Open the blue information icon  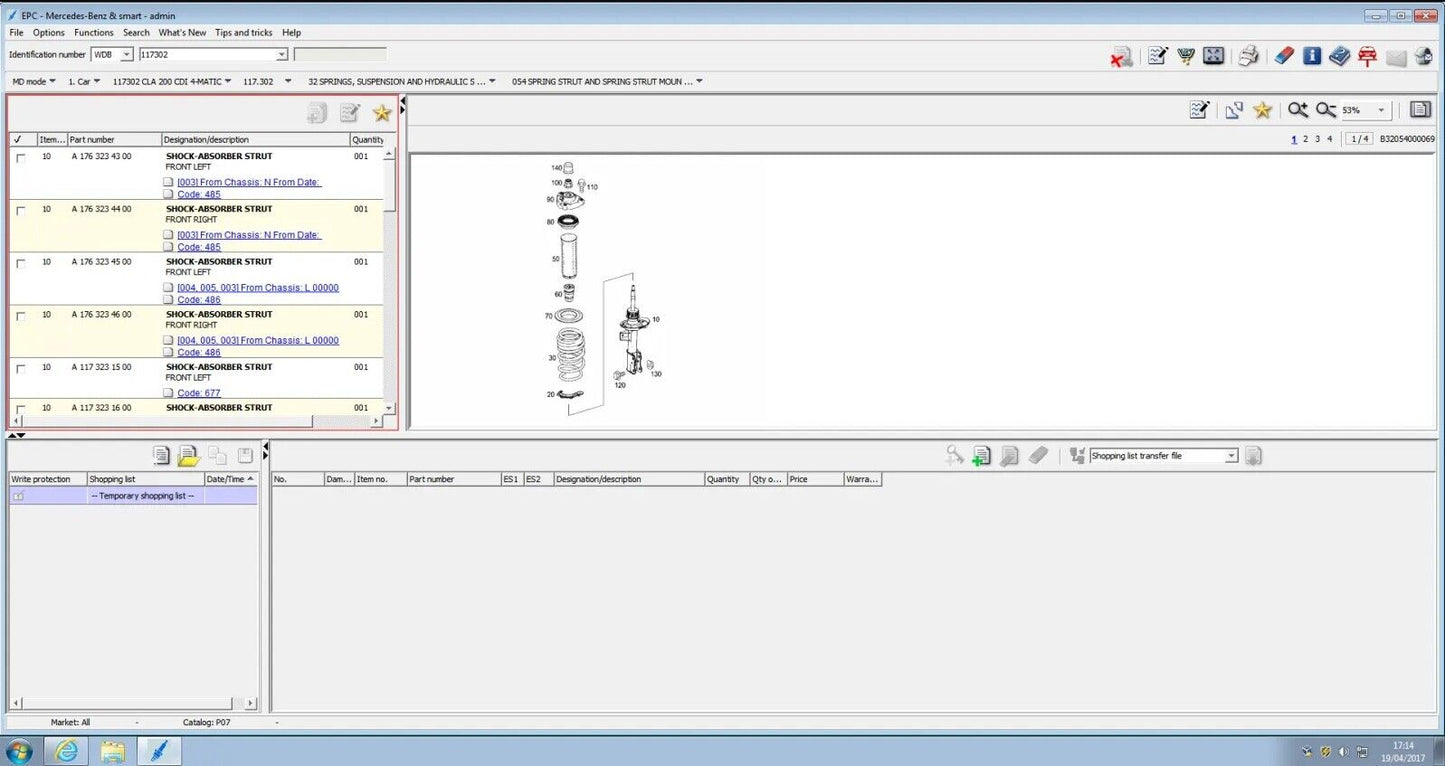(x=1312, y=56)
